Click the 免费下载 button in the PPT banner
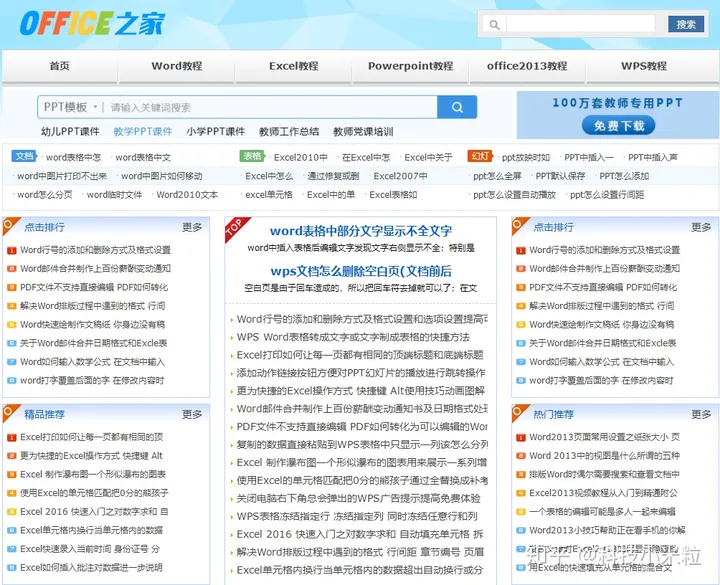Viewport: 720px width, 585px height. tap(619, 125)
